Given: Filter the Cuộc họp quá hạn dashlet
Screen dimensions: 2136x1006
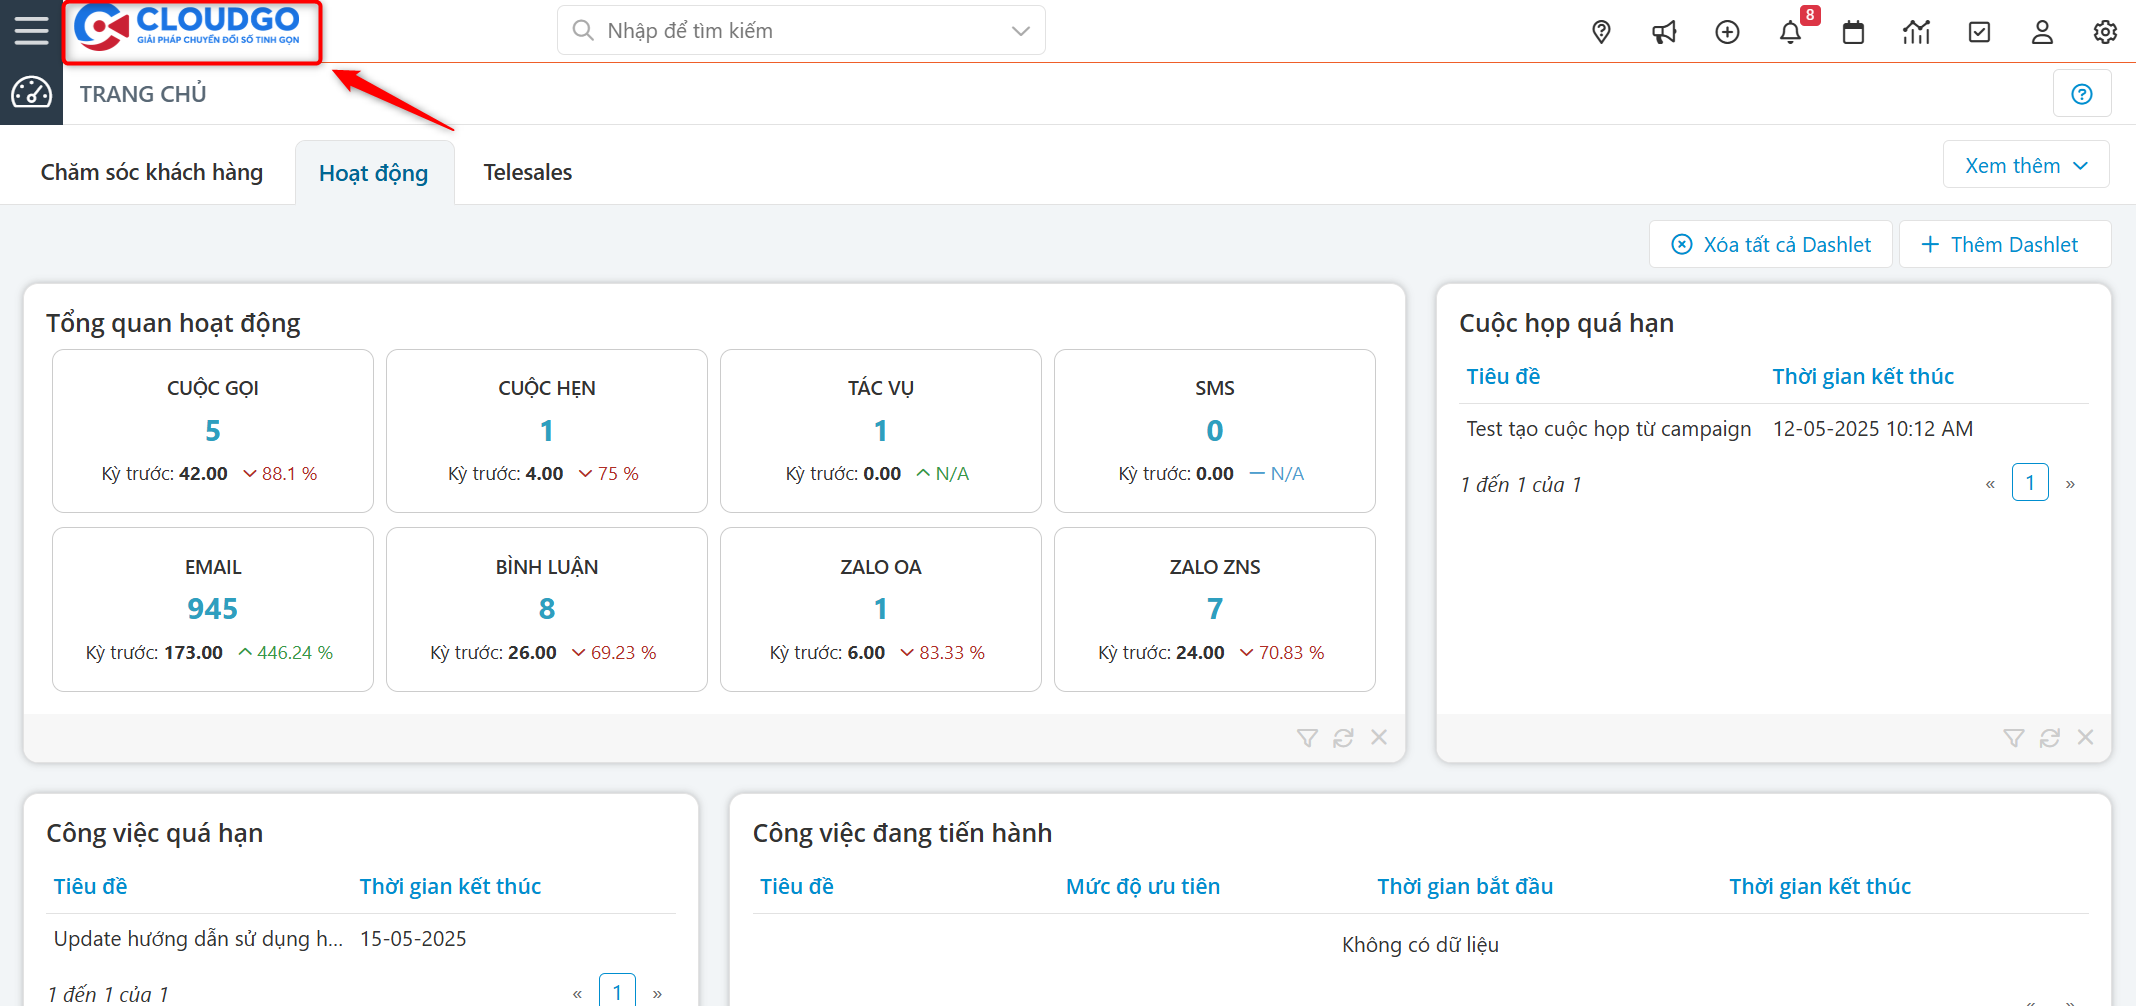Looking at the screenshot, I should click(x=2014, y=738).
